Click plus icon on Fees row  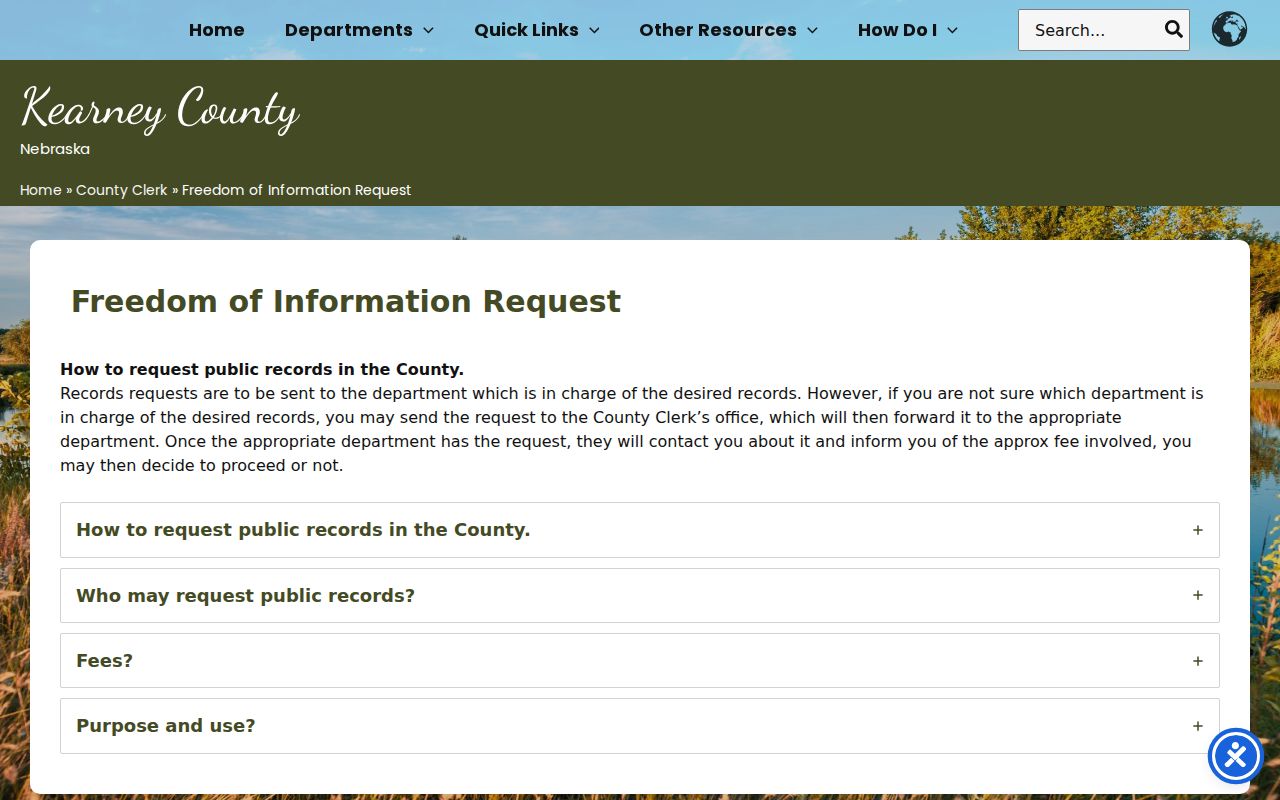[1197, 661]
